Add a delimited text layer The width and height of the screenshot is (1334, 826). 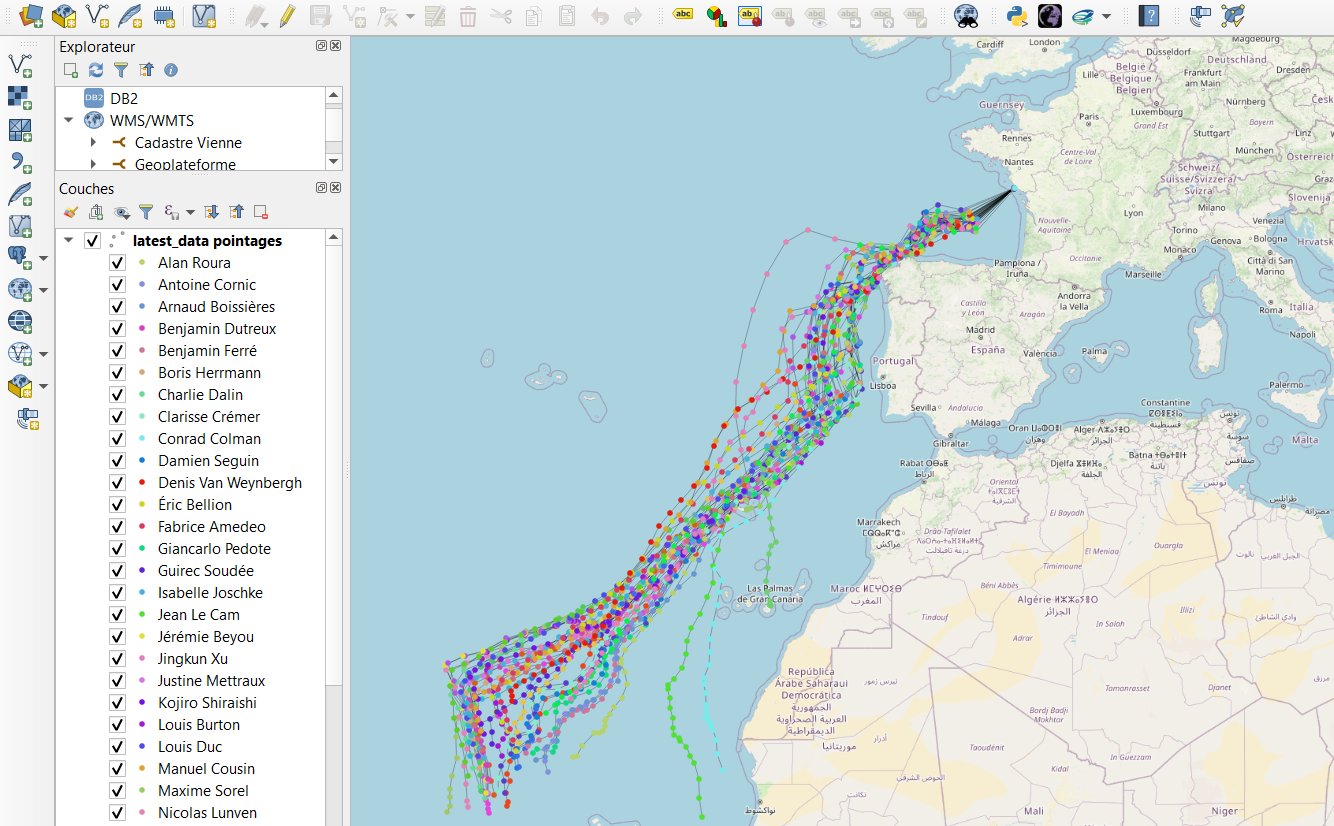pyautogui.click(x=20, y=162)
